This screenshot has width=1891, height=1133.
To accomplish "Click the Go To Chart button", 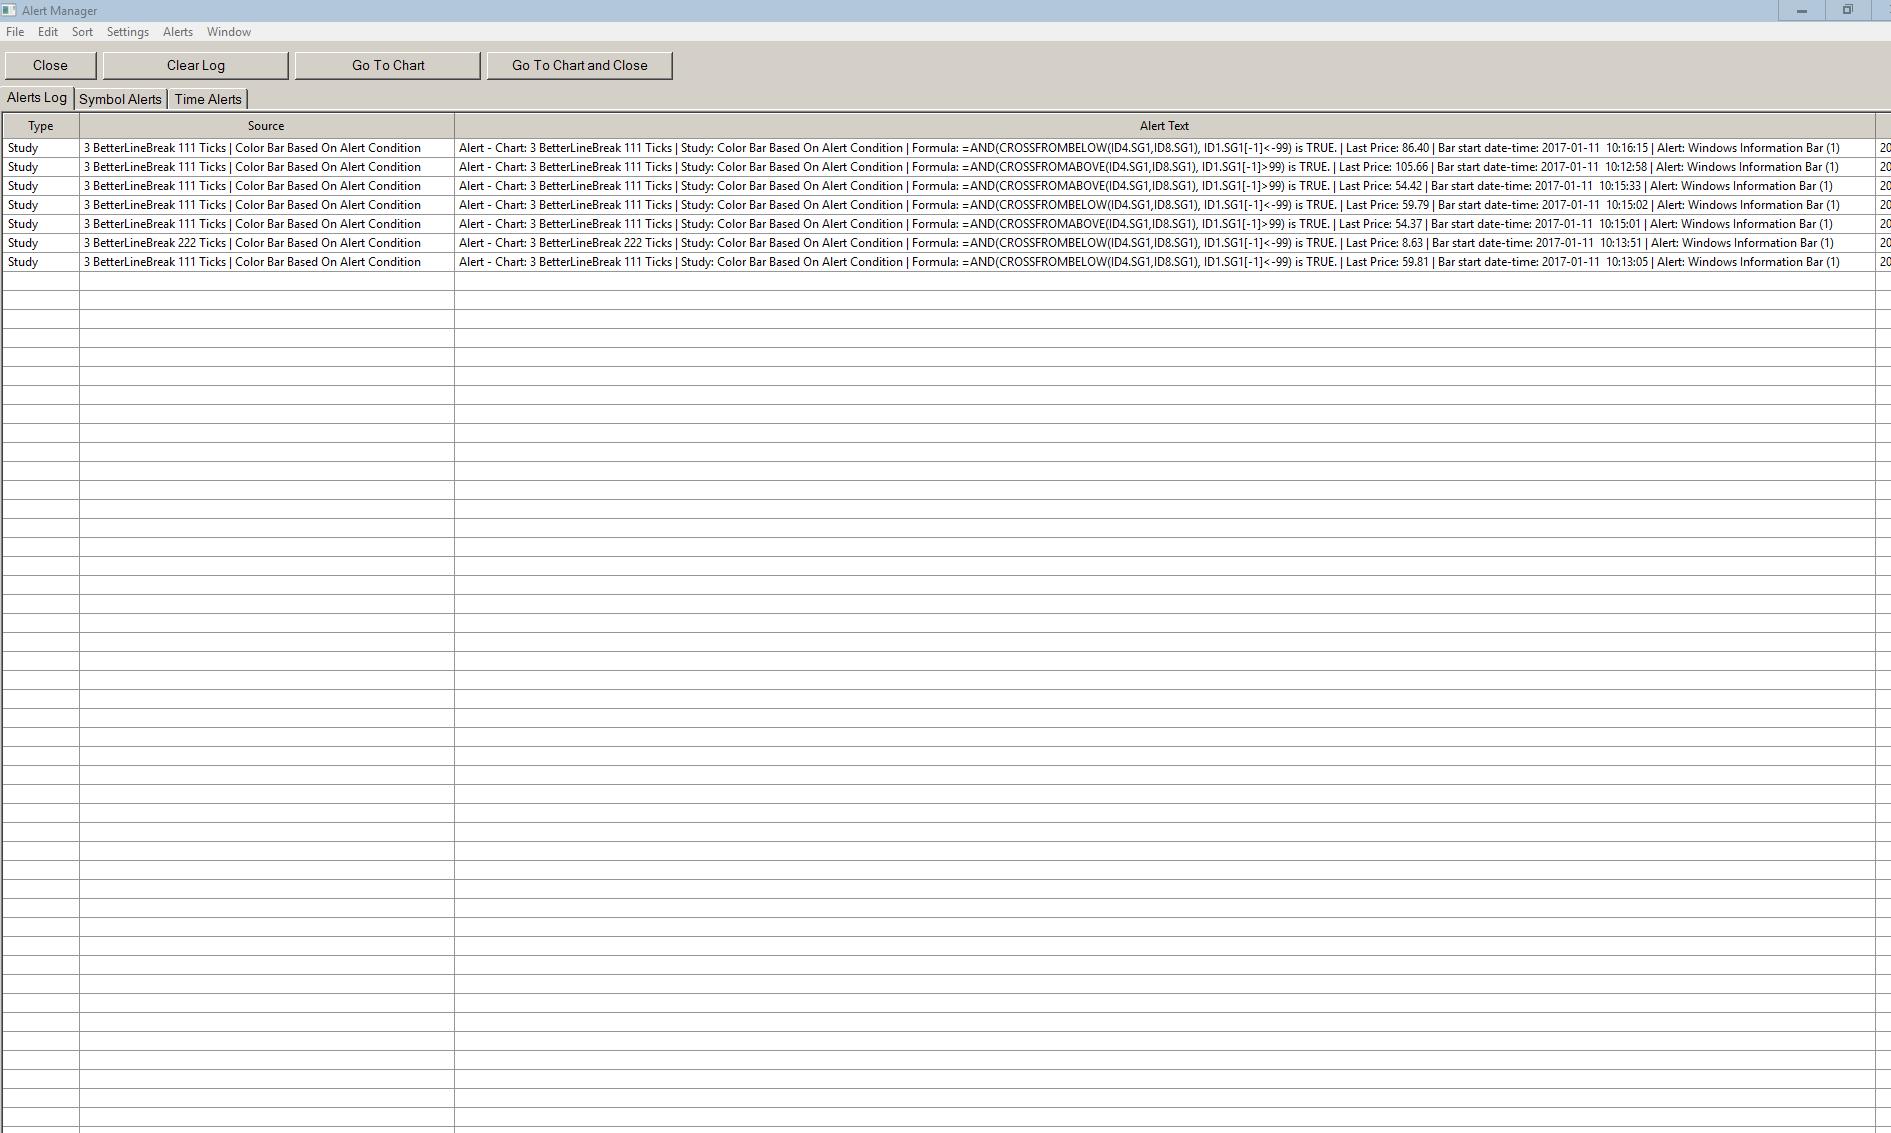I will (388, 66).
